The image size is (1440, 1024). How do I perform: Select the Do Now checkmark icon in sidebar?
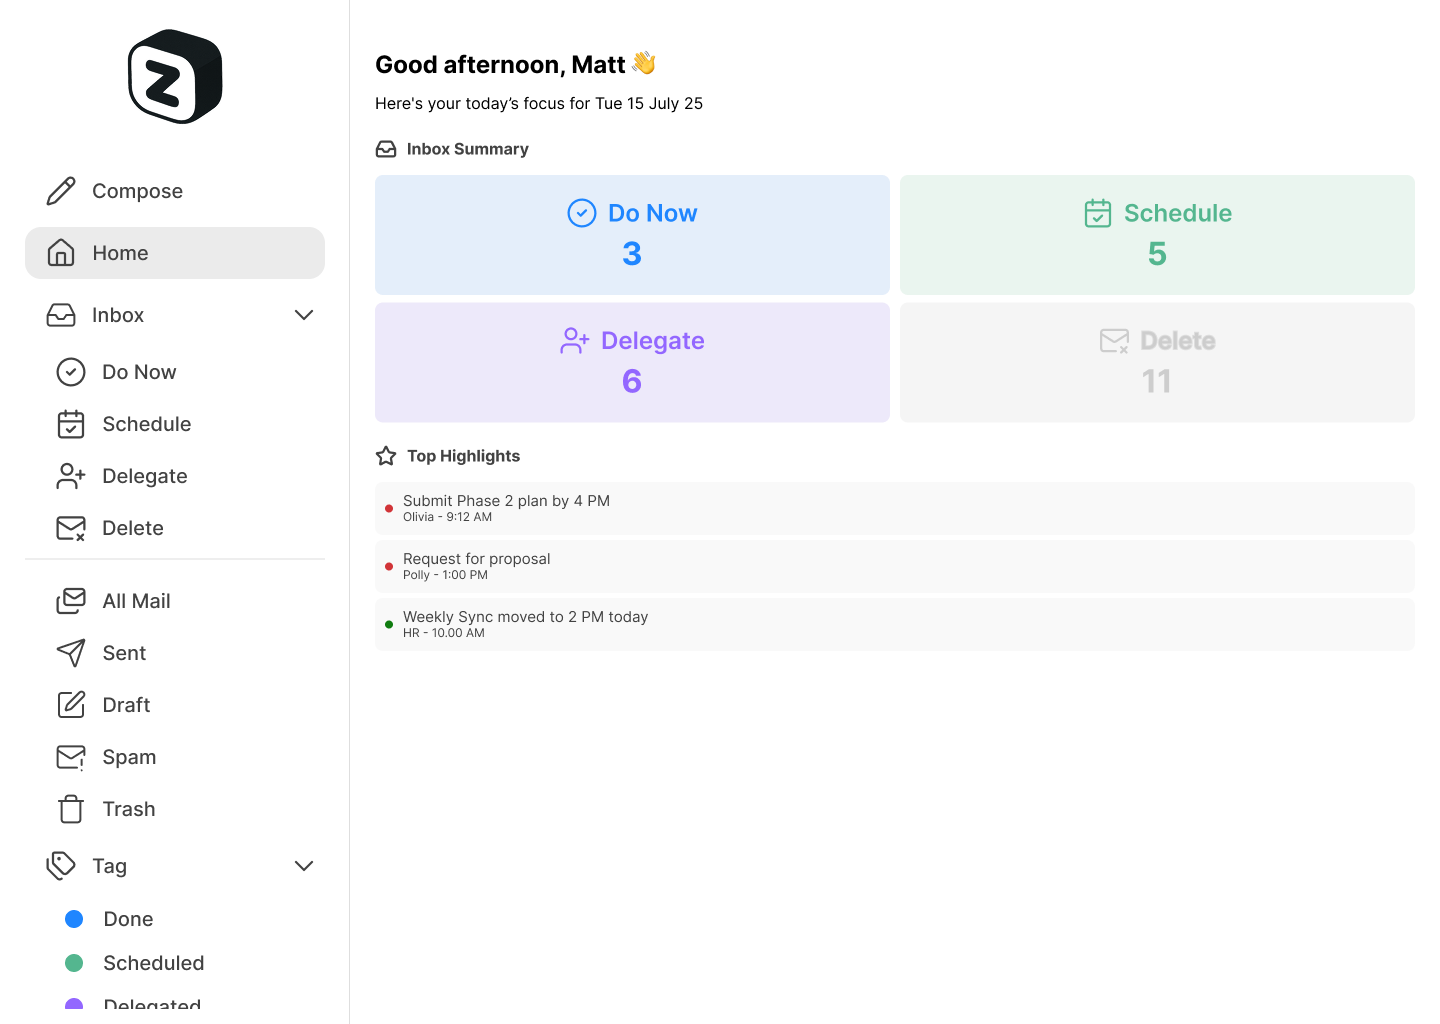point(71,372)
